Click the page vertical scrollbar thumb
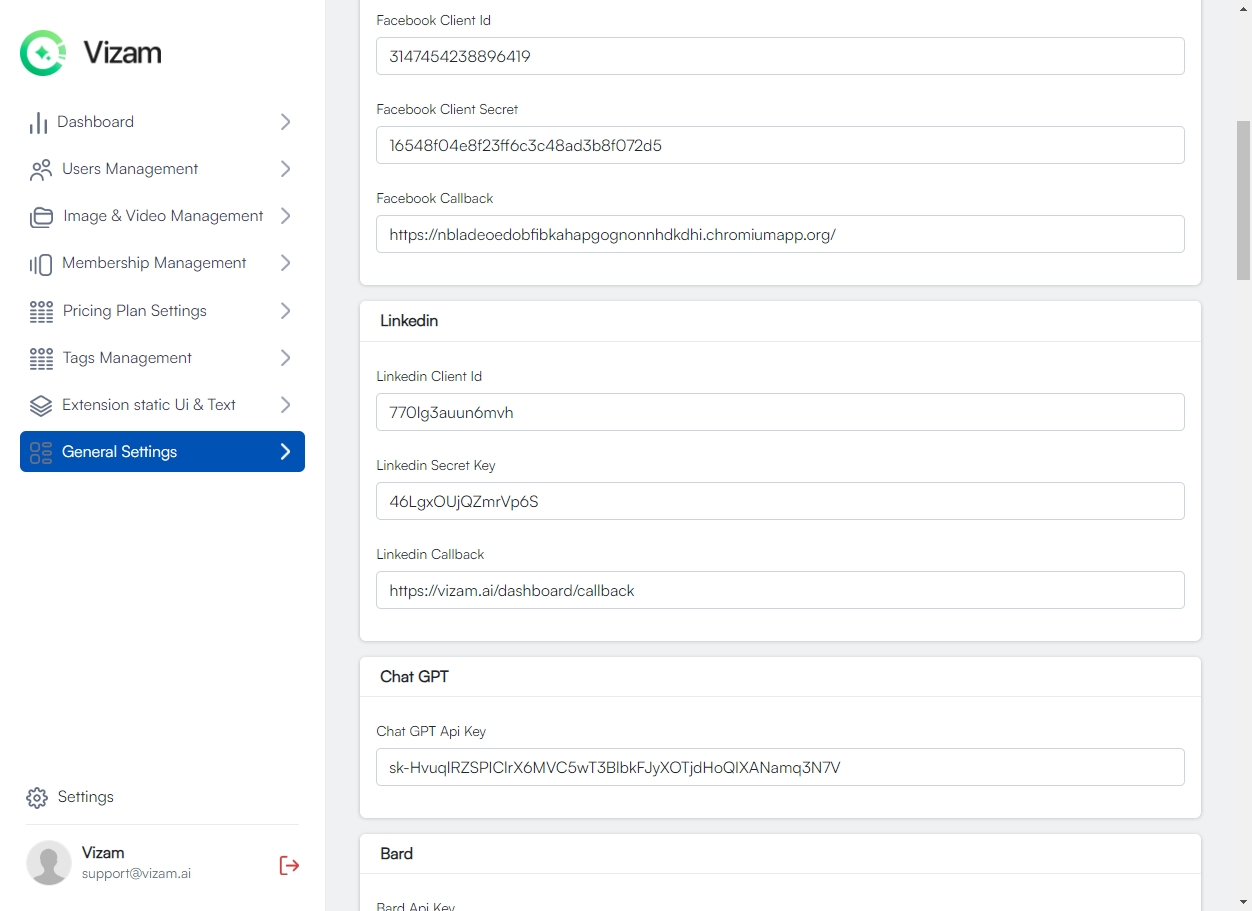Viewport: 1252px width, 911px height. pos(1243,200)
